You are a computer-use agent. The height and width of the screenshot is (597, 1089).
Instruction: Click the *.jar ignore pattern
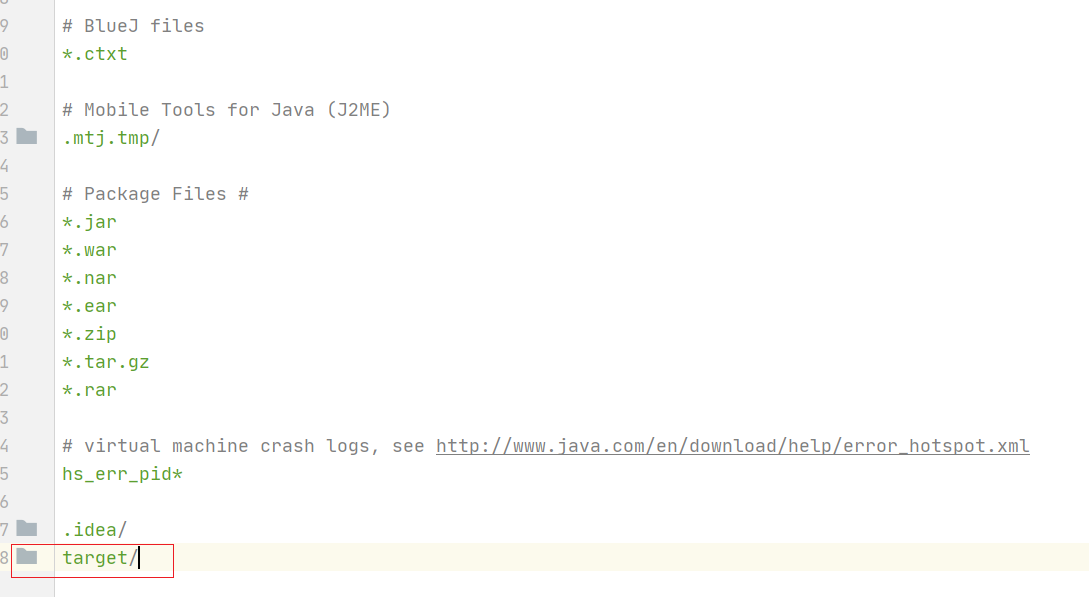pyautogui.click(x=90, y=222)
